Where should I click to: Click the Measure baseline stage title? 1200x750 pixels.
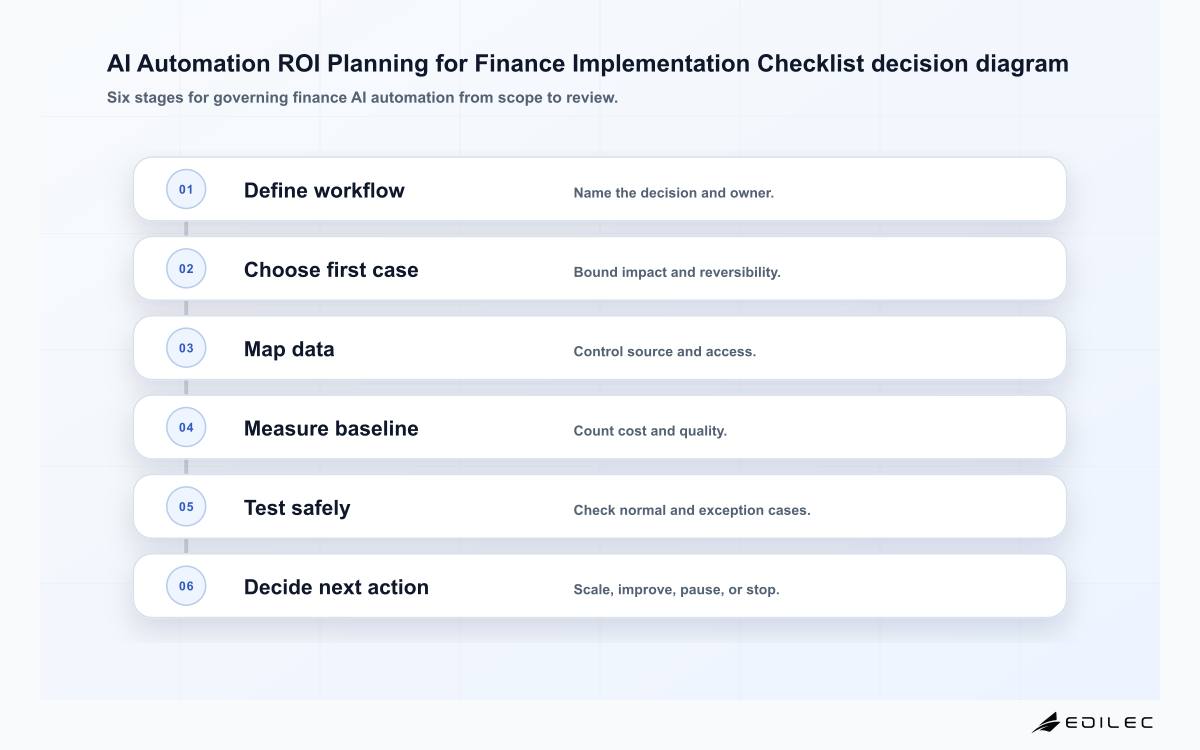click(331, 428)
